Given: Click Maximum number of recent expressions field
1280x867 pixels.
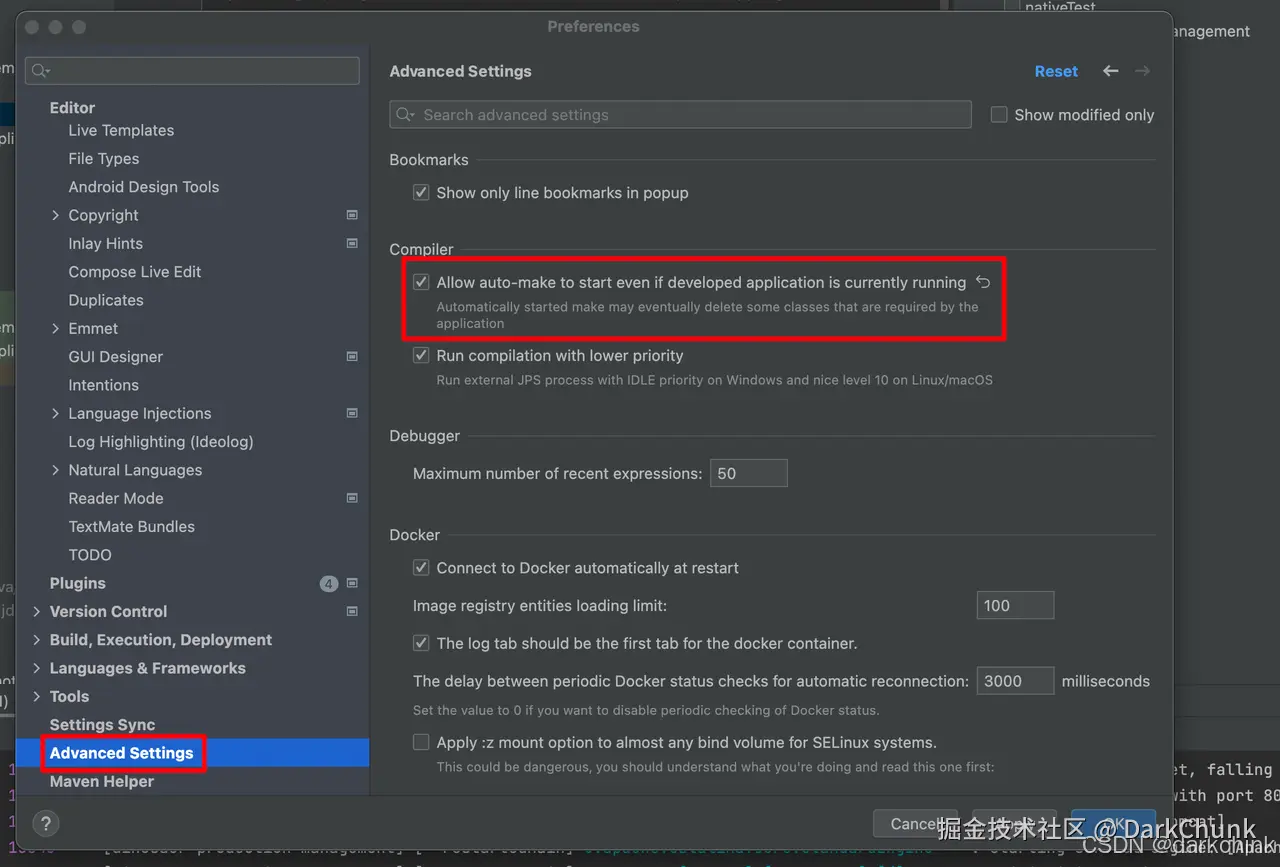Looking at the screenshot, I should click(x=749, y=473).
